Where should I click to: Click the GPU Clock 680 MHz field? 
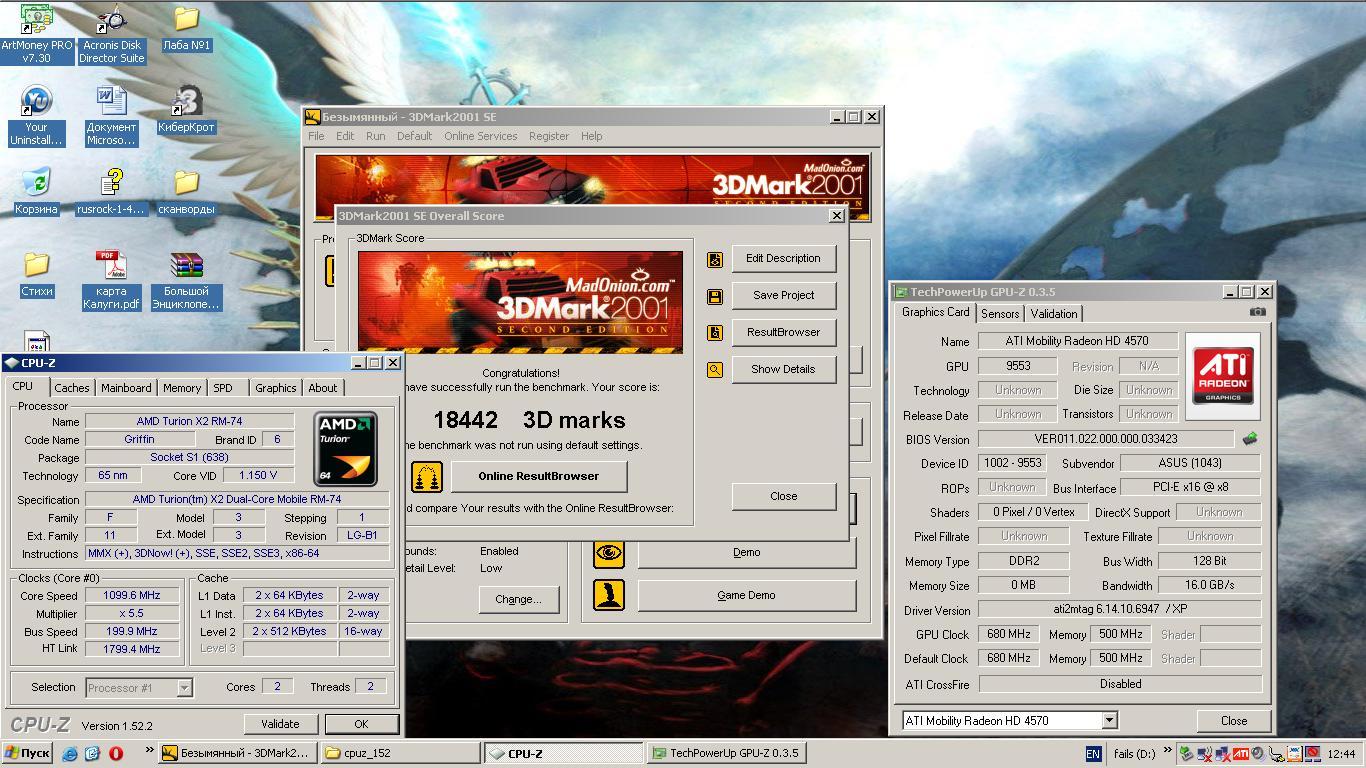[1008, 634]
